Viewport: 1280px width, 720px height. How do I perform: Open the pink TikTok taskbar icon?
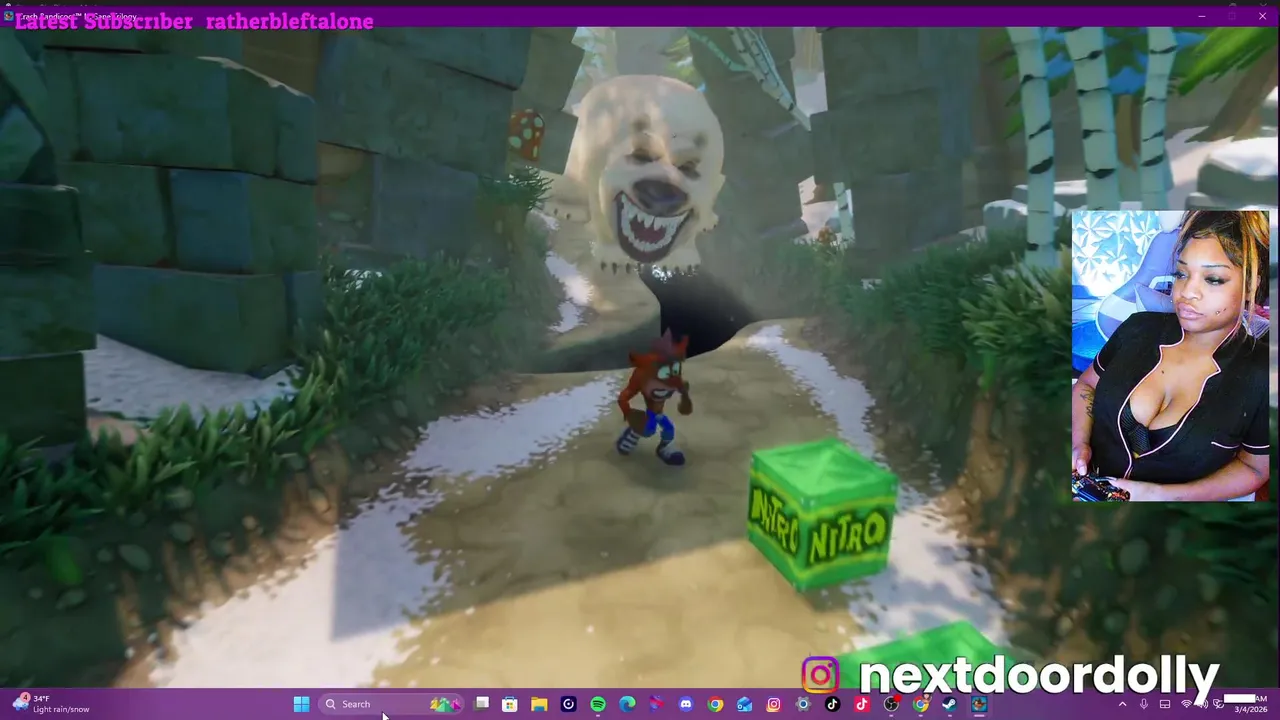(862, 704)
